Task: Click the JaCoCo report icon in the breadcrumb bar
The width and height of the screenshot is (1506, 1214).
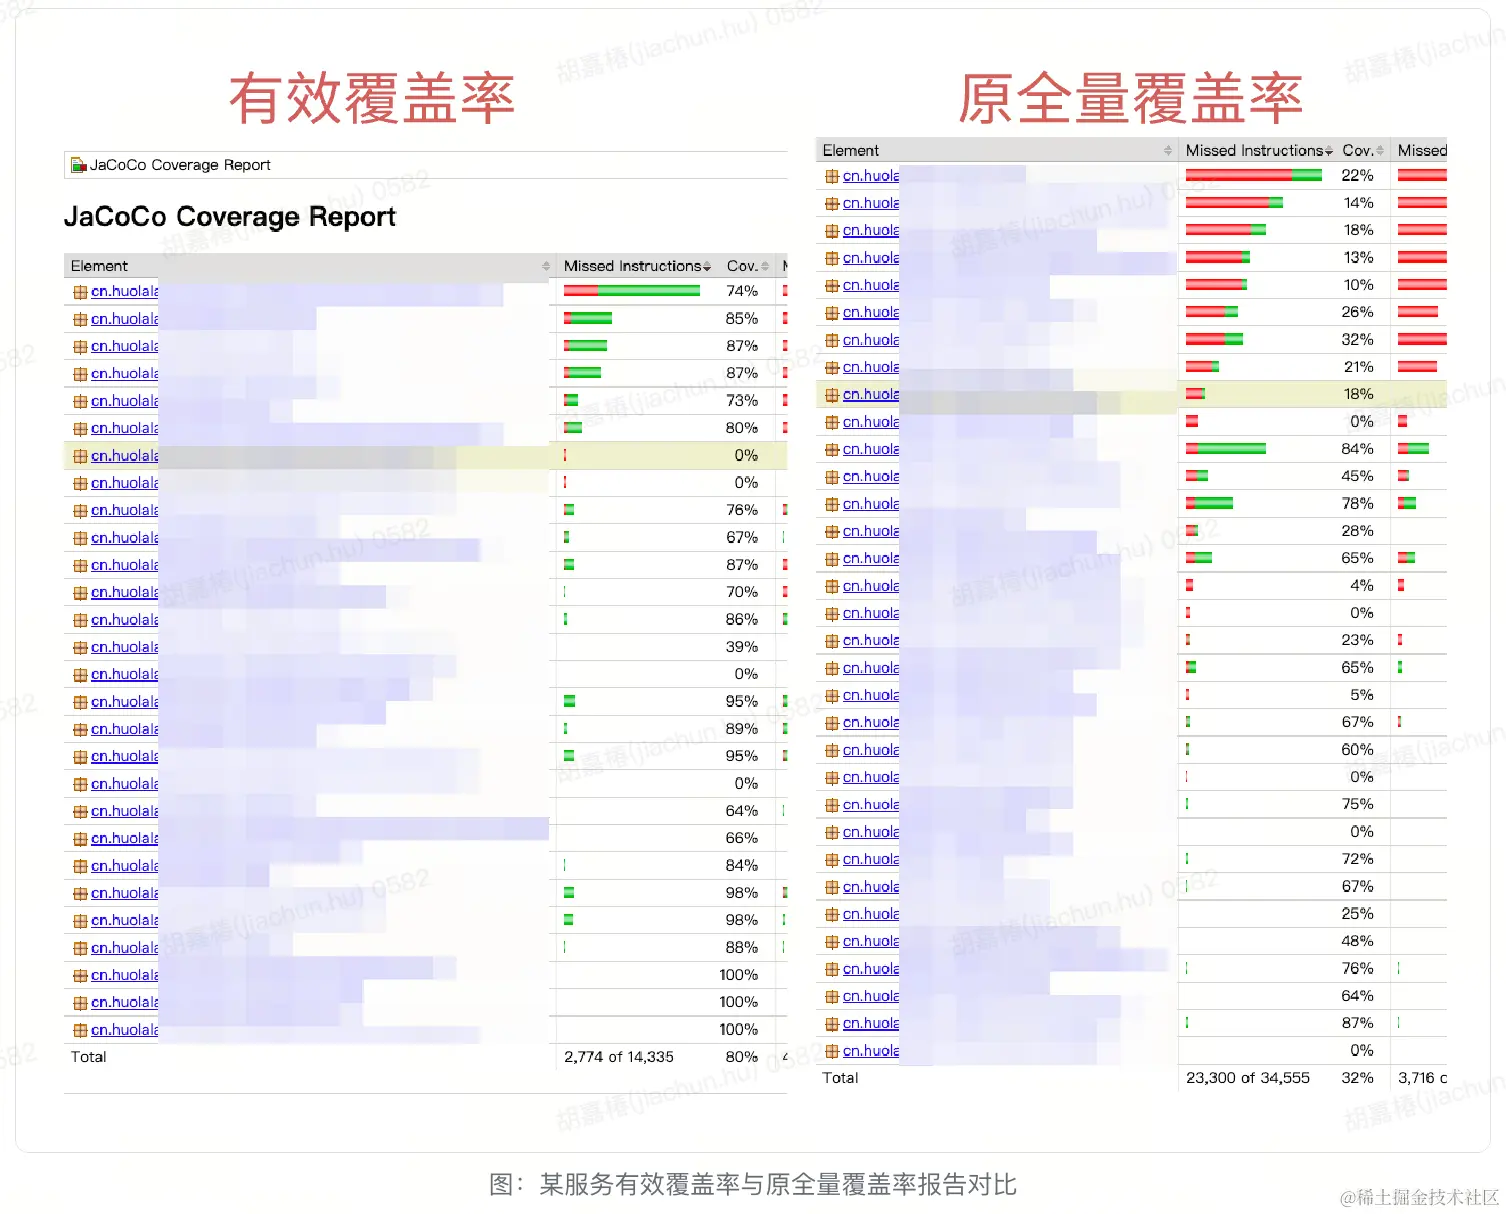Action: pos(79,165)
